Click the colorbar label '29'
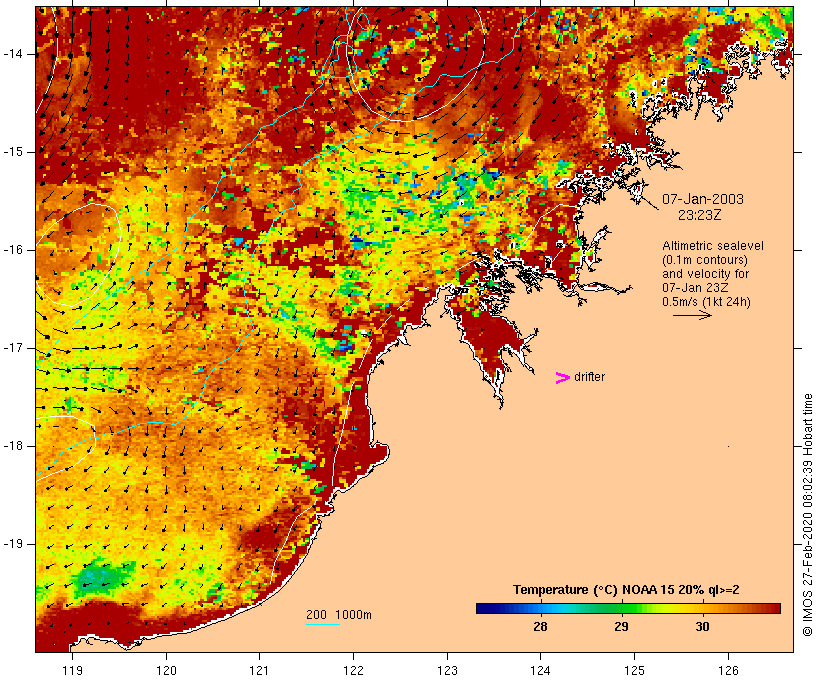The image size is (820, 680). [x=621, y=627]
